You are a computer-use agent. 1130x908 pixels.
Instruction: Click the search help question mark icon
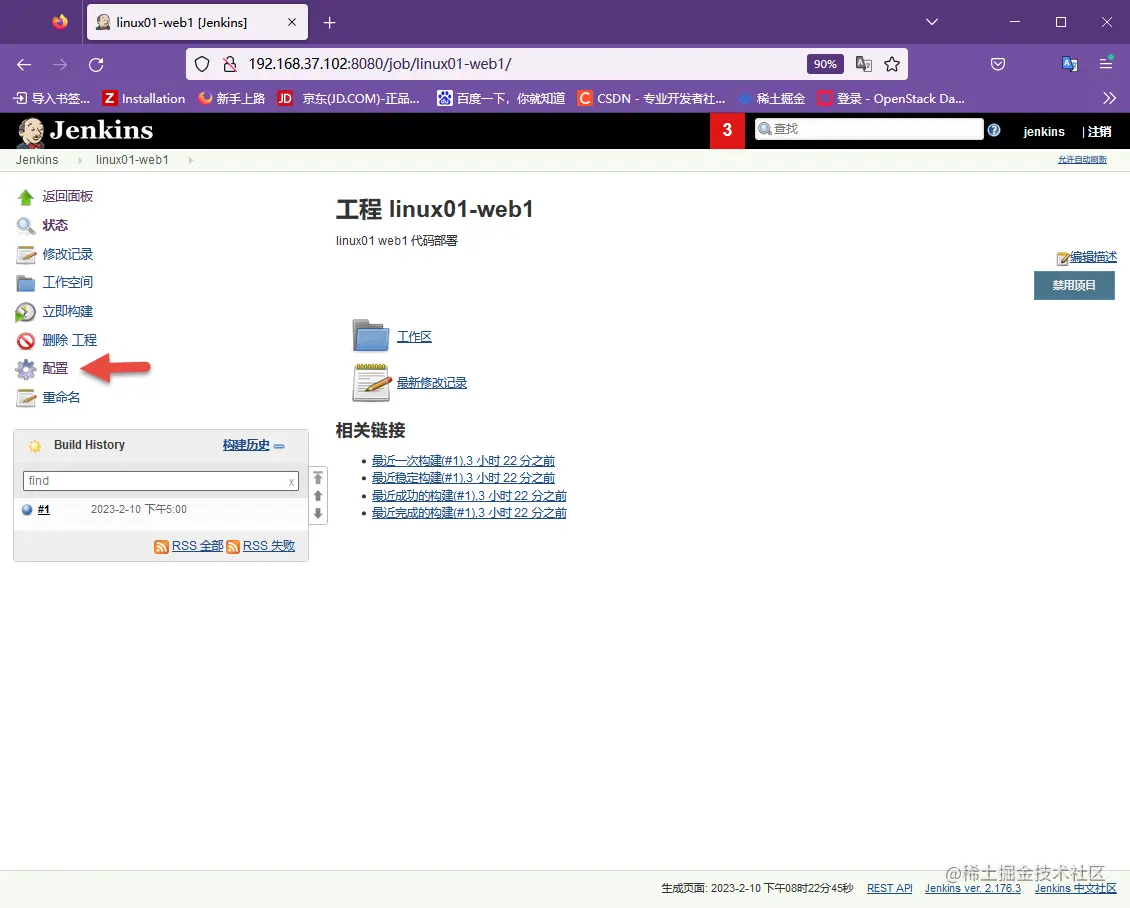994,130
